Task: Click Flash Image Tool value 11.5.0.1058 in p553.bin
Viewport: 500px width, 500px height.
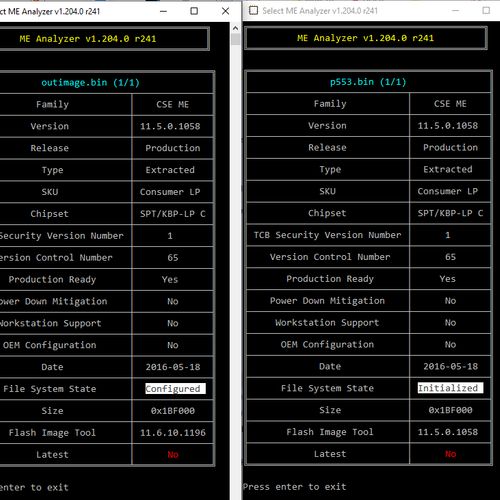Action: click(x=448, y=432)
